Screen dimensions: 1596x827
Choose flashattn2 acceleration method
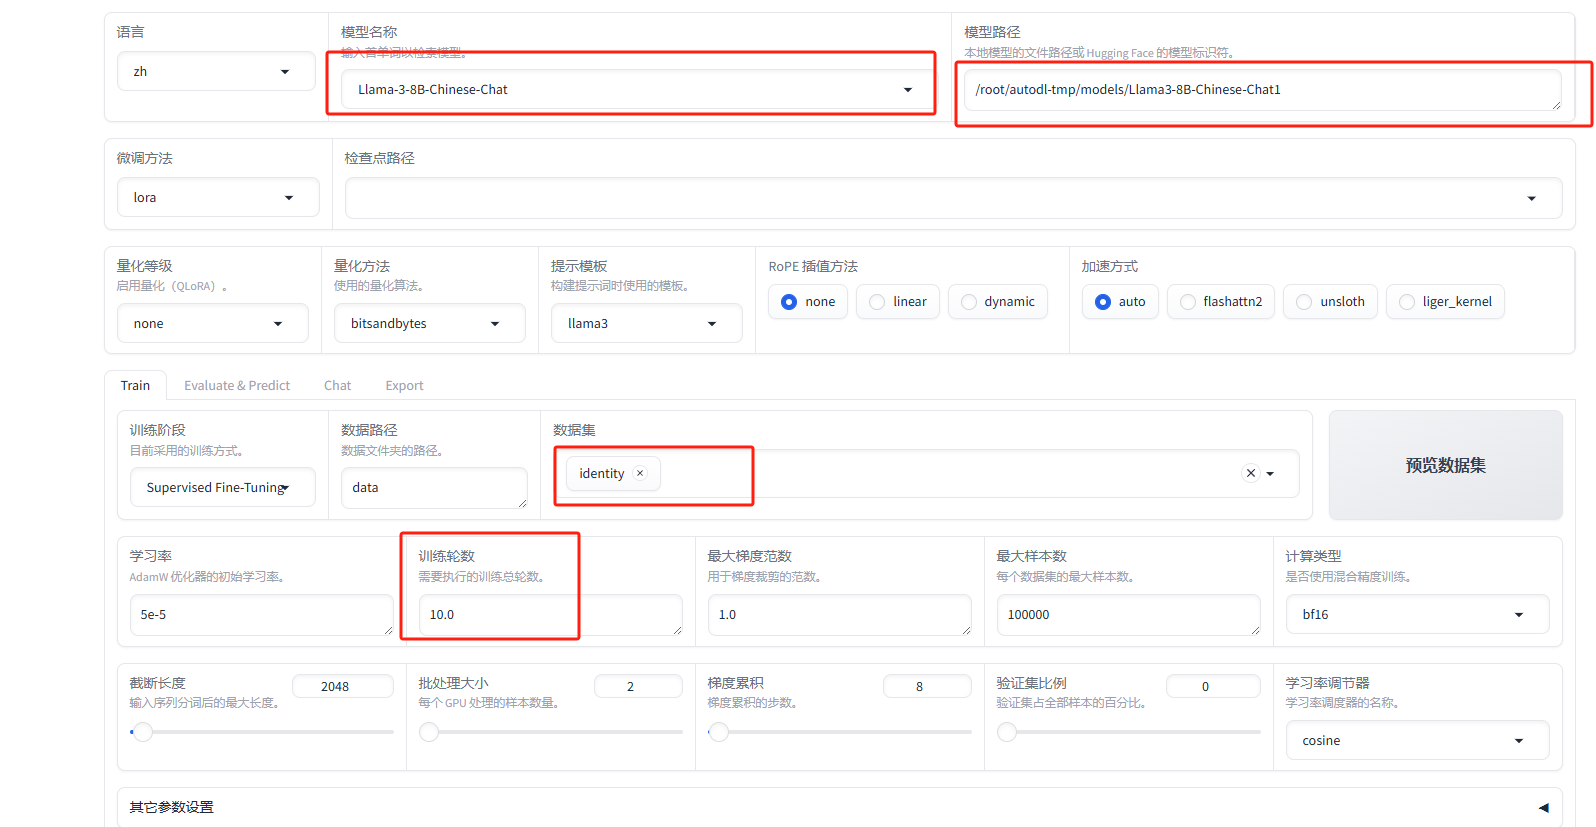tap(1187, 302)
